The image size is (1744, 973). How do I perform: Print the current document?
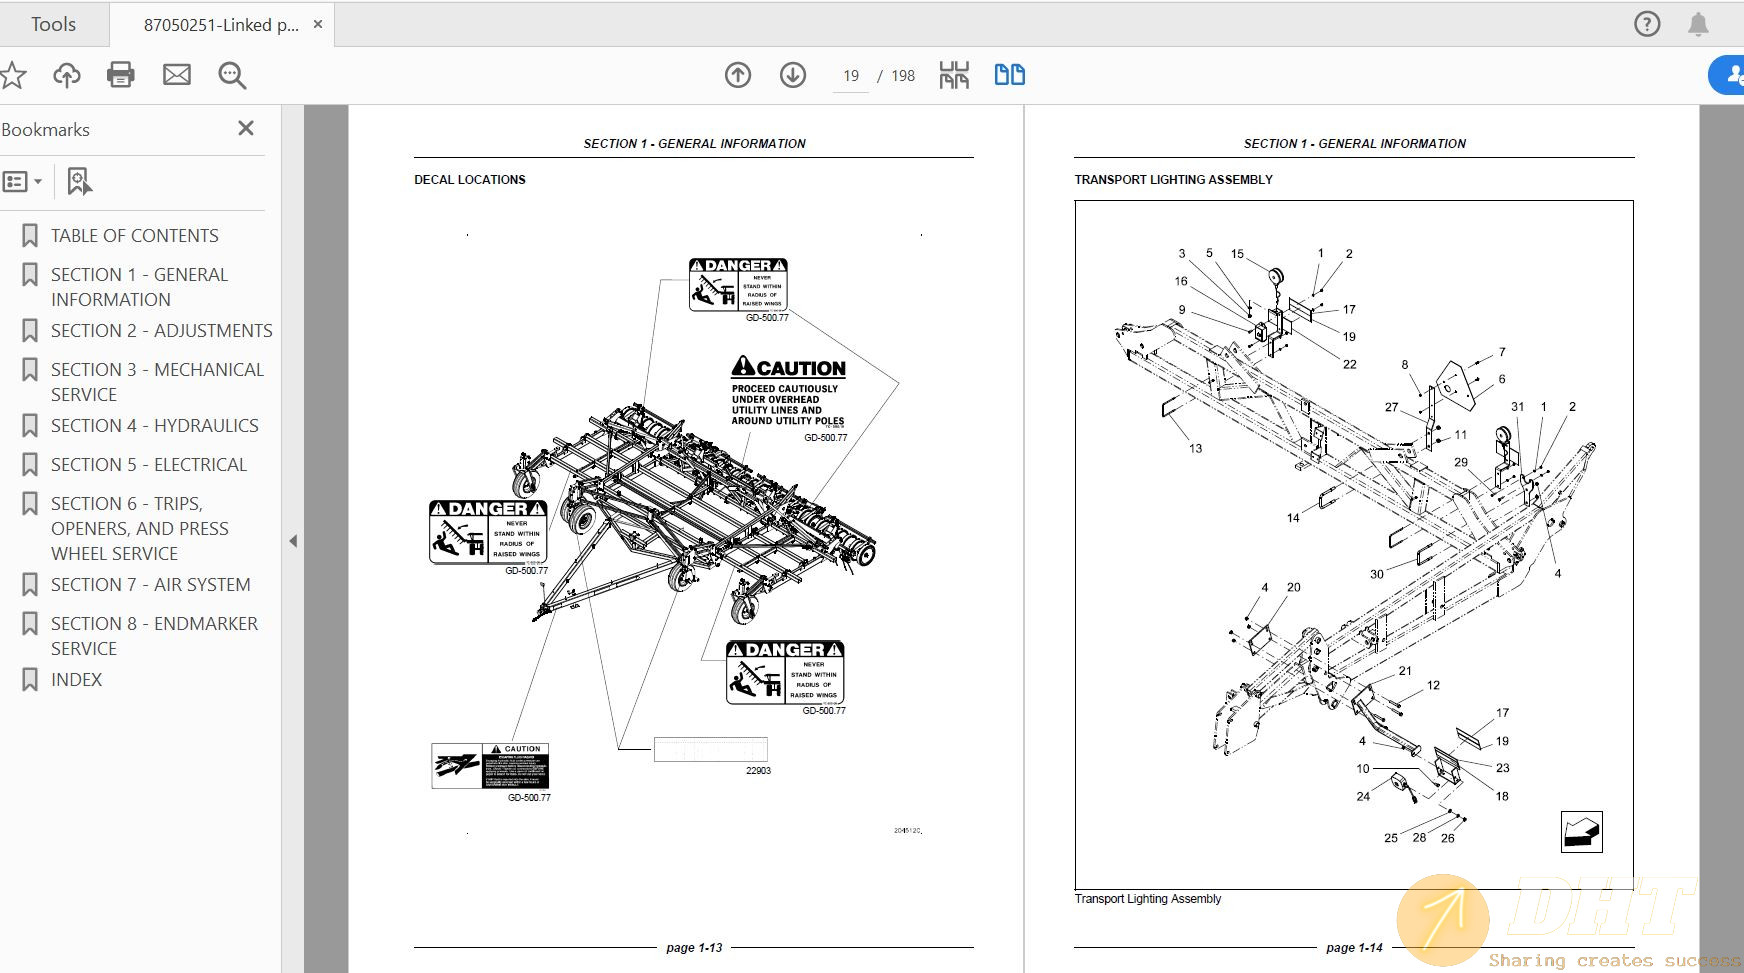coord(121,74)
